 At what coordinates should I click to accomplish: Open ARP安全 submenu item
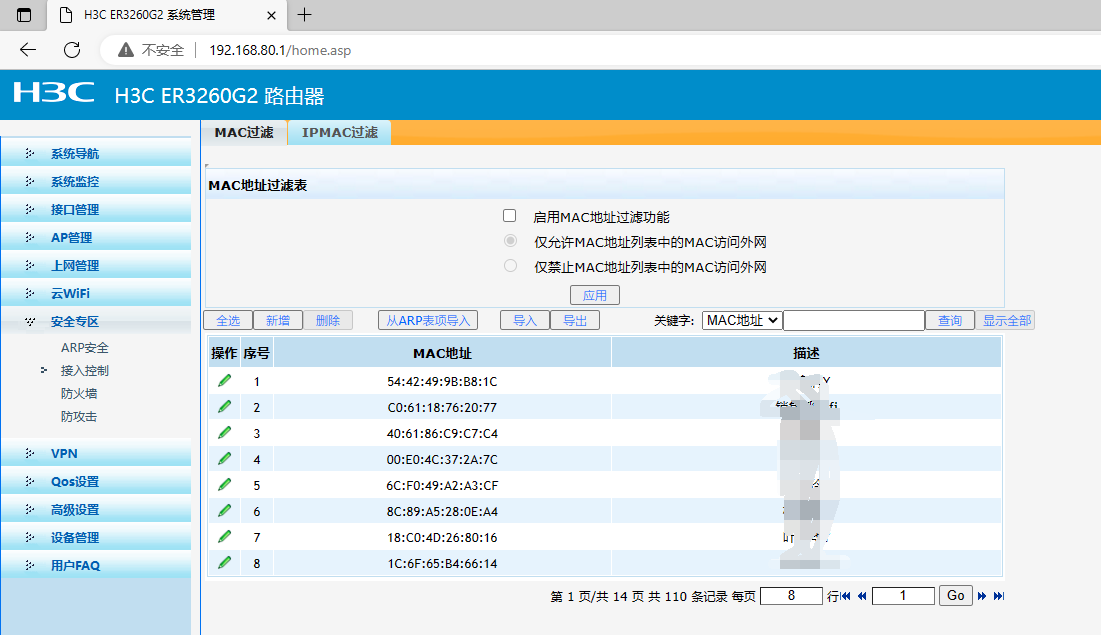84,348
